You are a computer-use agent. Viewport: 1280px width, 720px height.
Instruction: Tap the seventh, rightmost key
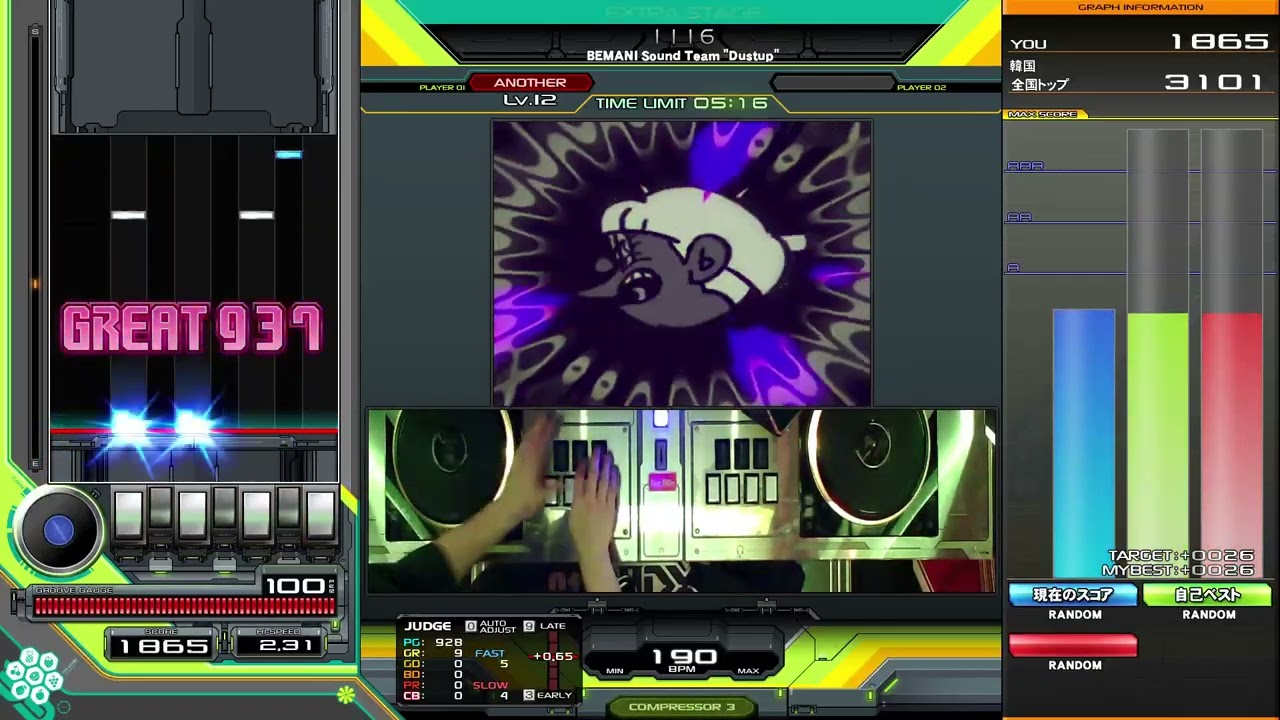pyautogui.click(x=321, y=515)
